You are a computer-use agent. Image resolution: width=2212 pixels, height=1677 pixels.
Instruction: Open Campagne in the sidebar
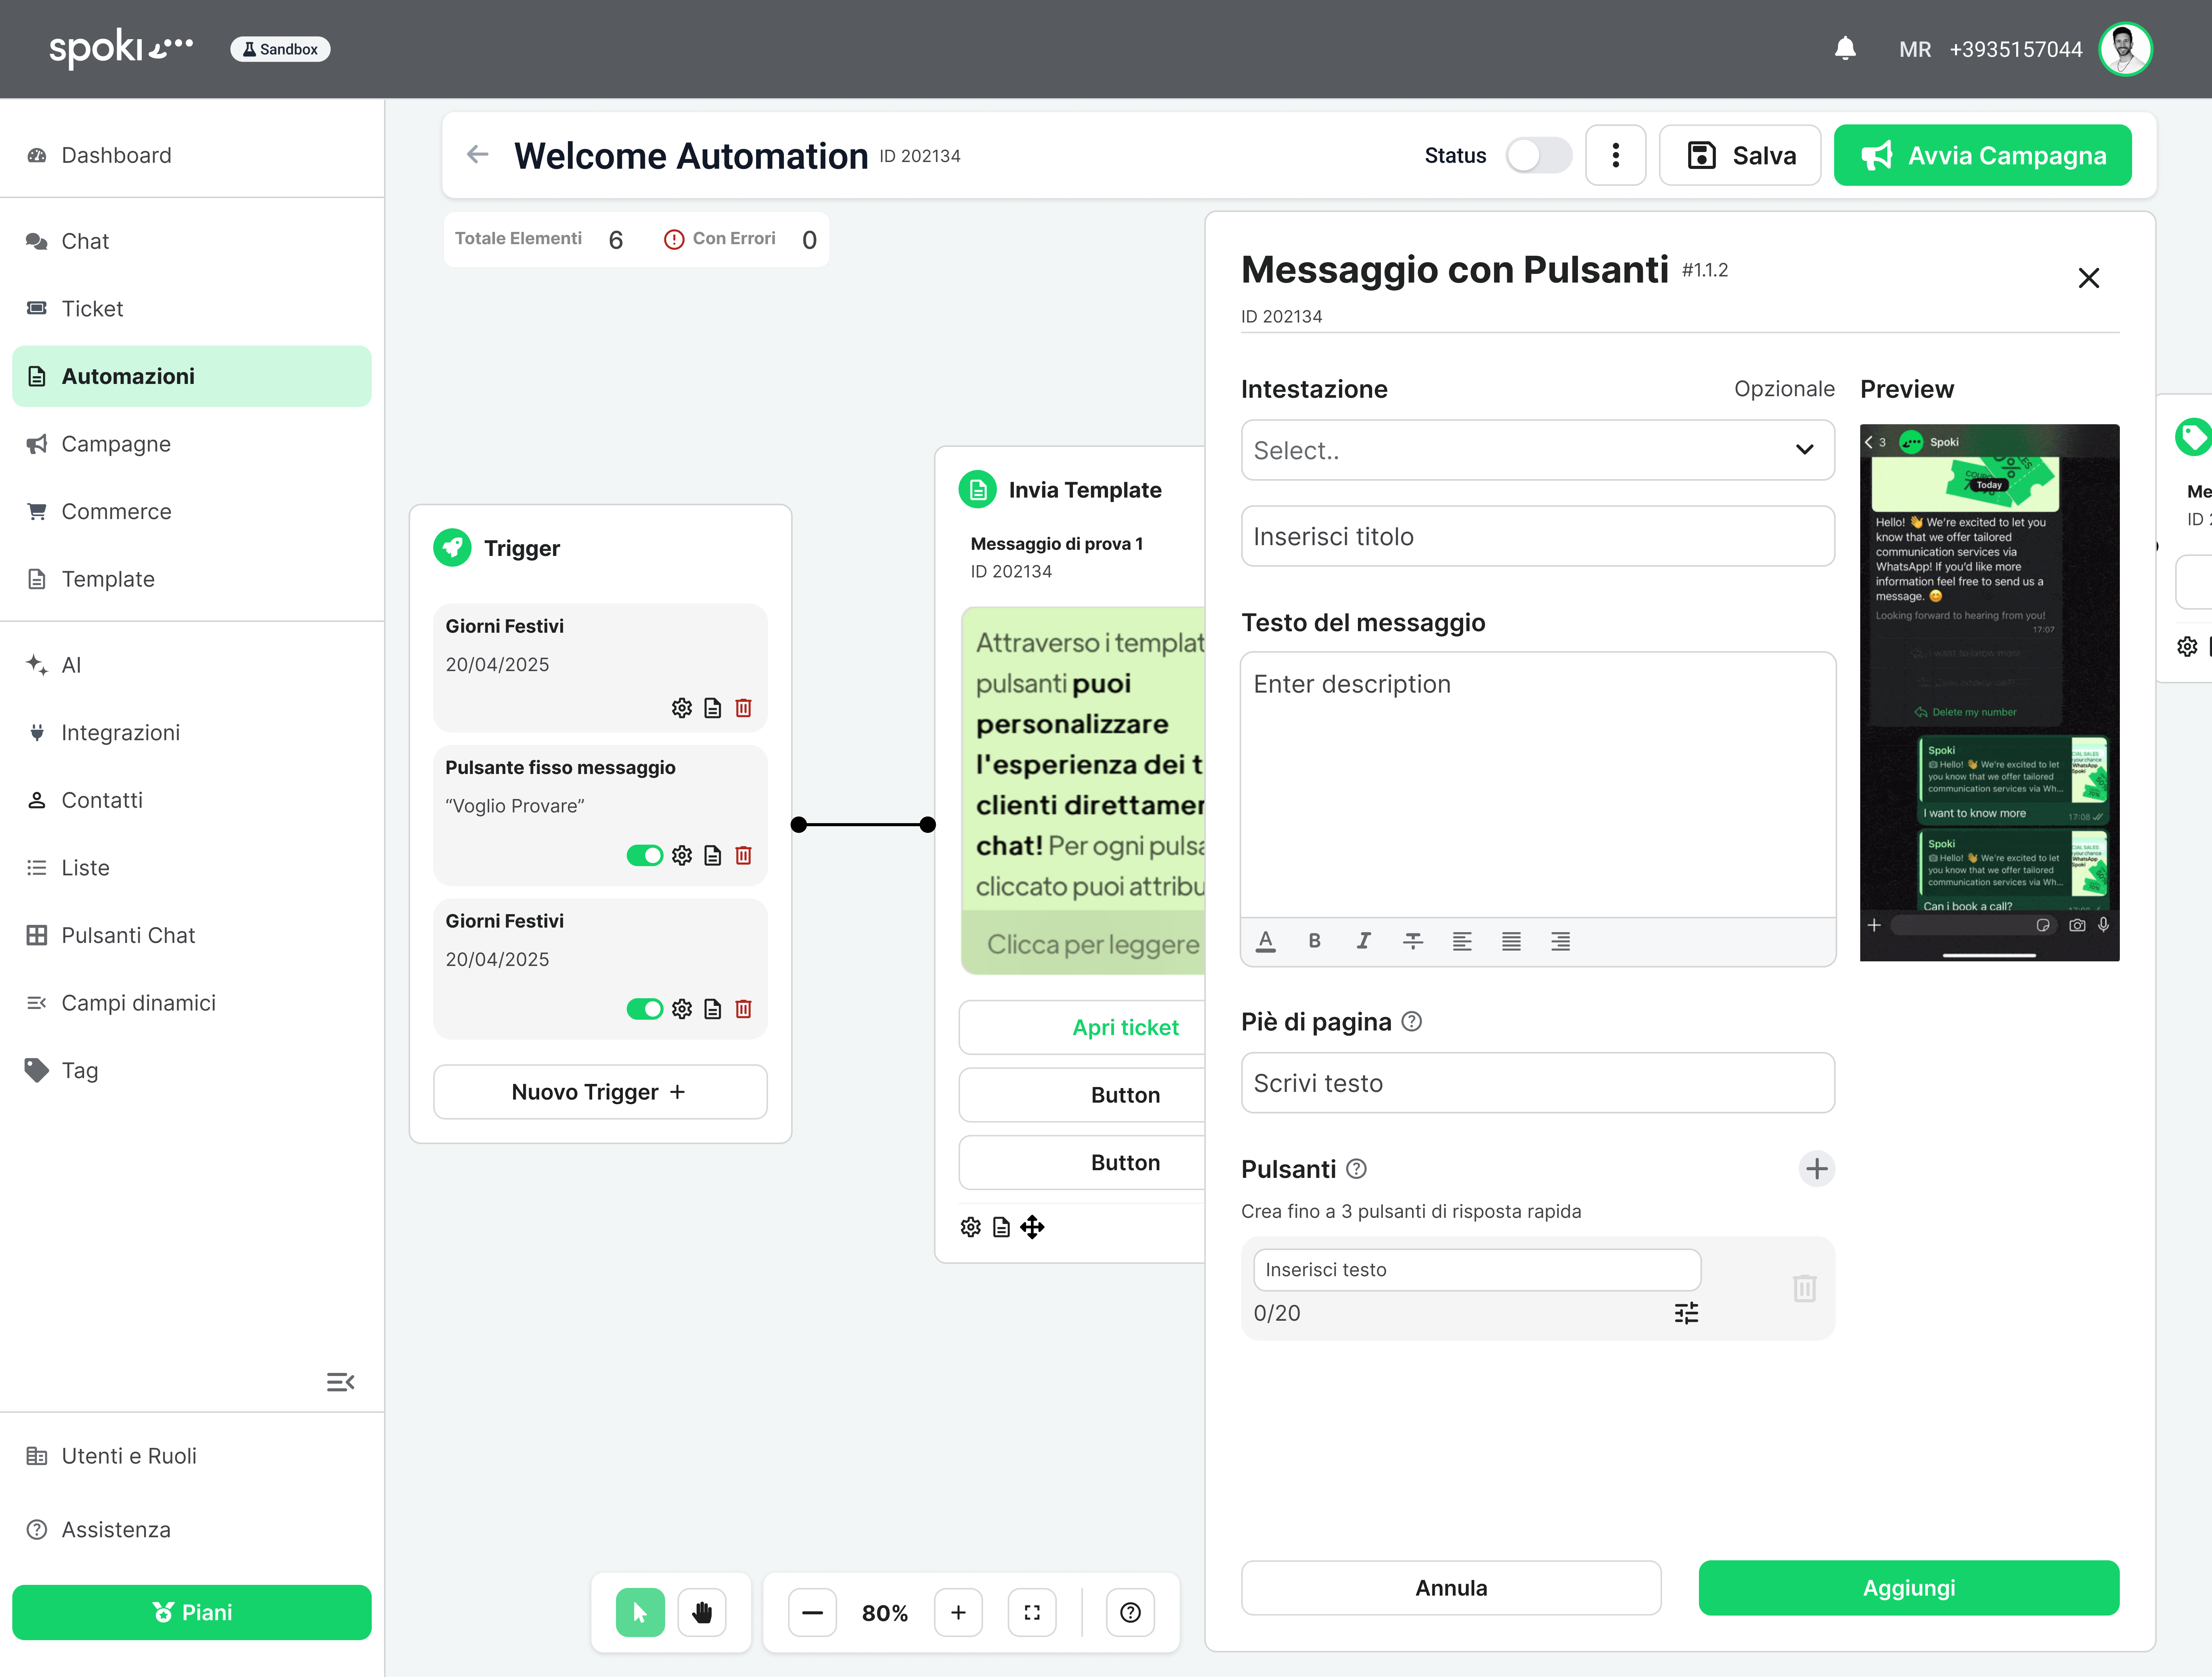pyautogui.click(x=192, y=443)
